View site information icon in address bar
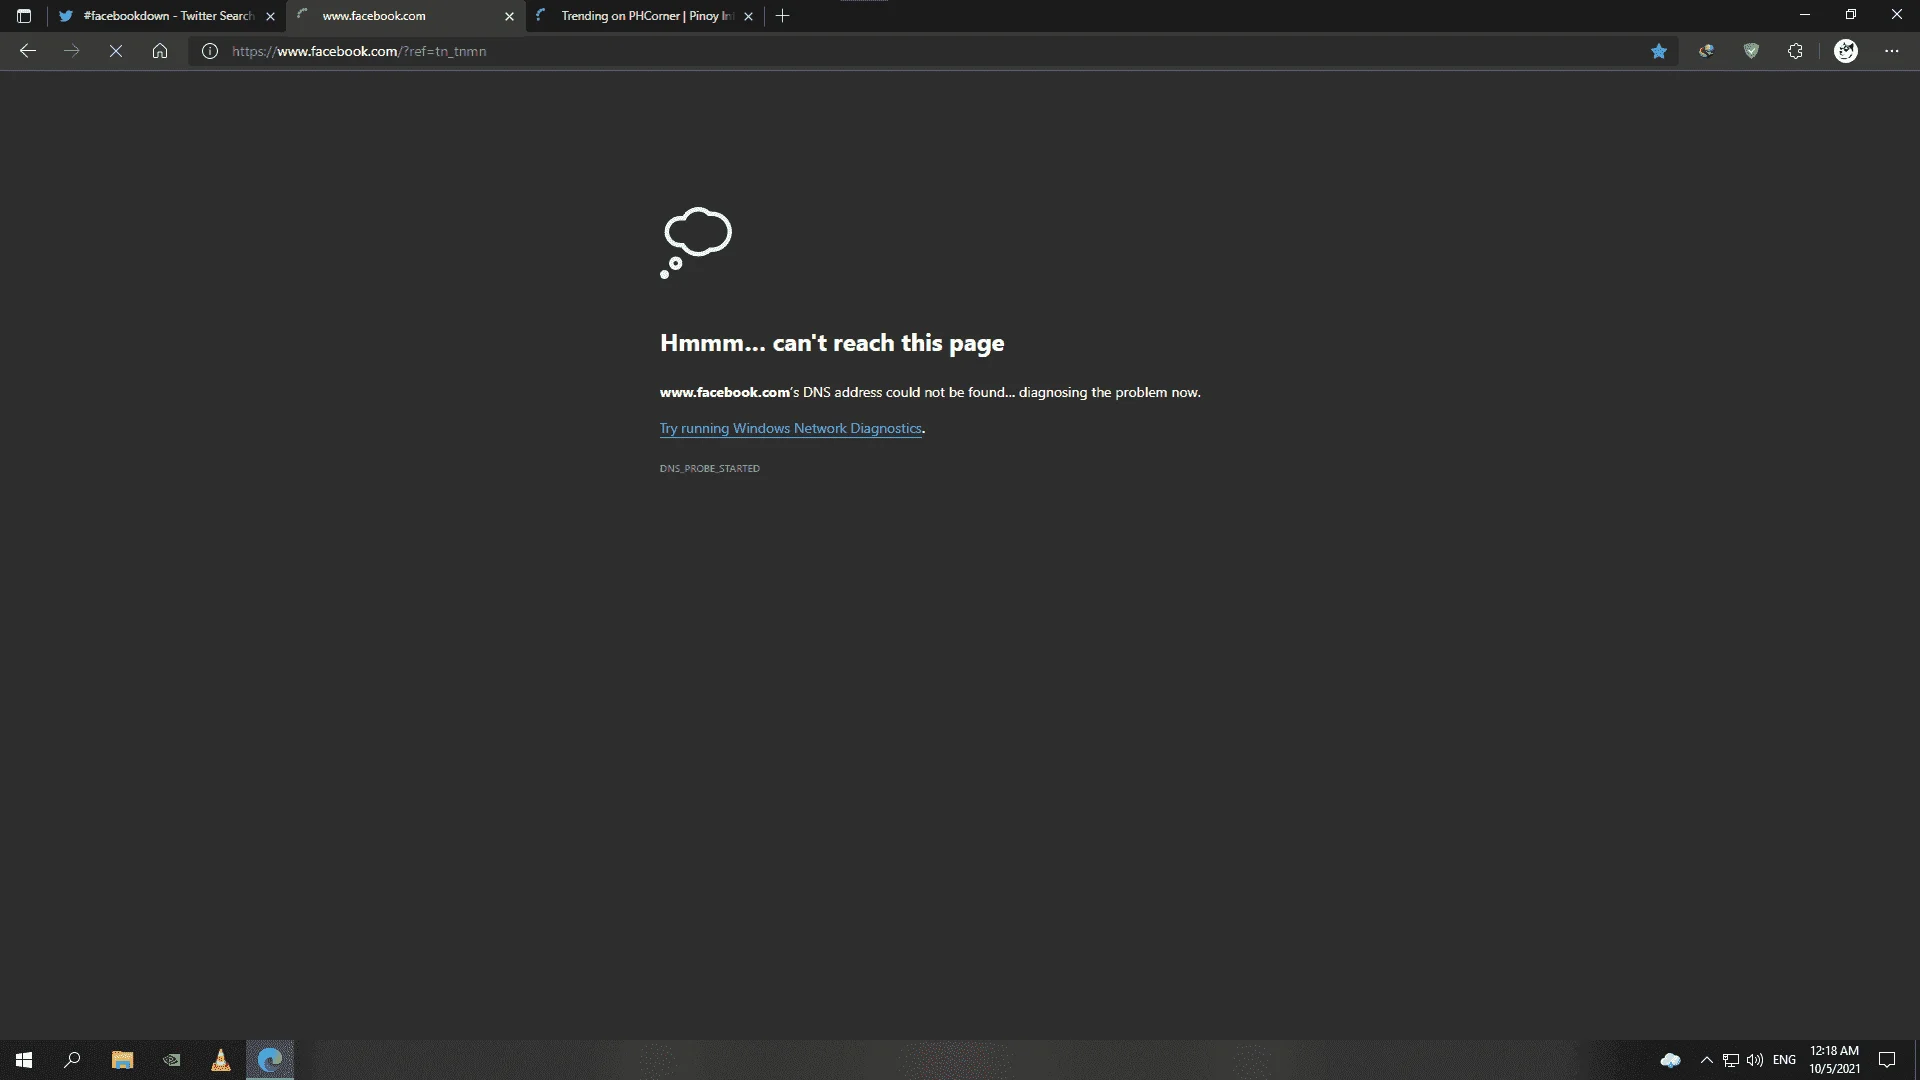This screenshot has width=1920, height=1080. click(210, 51)
